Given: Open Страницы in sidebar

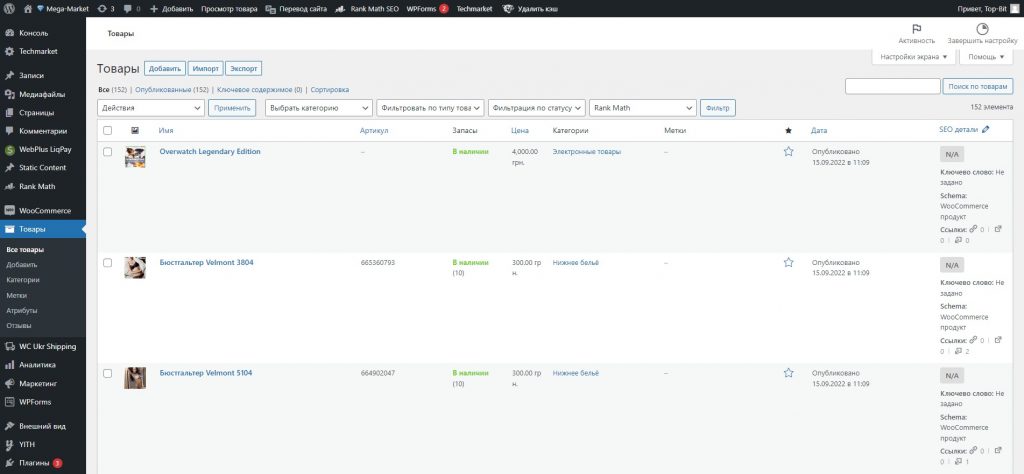Looking at the screenshot, I should pos(43,112).
